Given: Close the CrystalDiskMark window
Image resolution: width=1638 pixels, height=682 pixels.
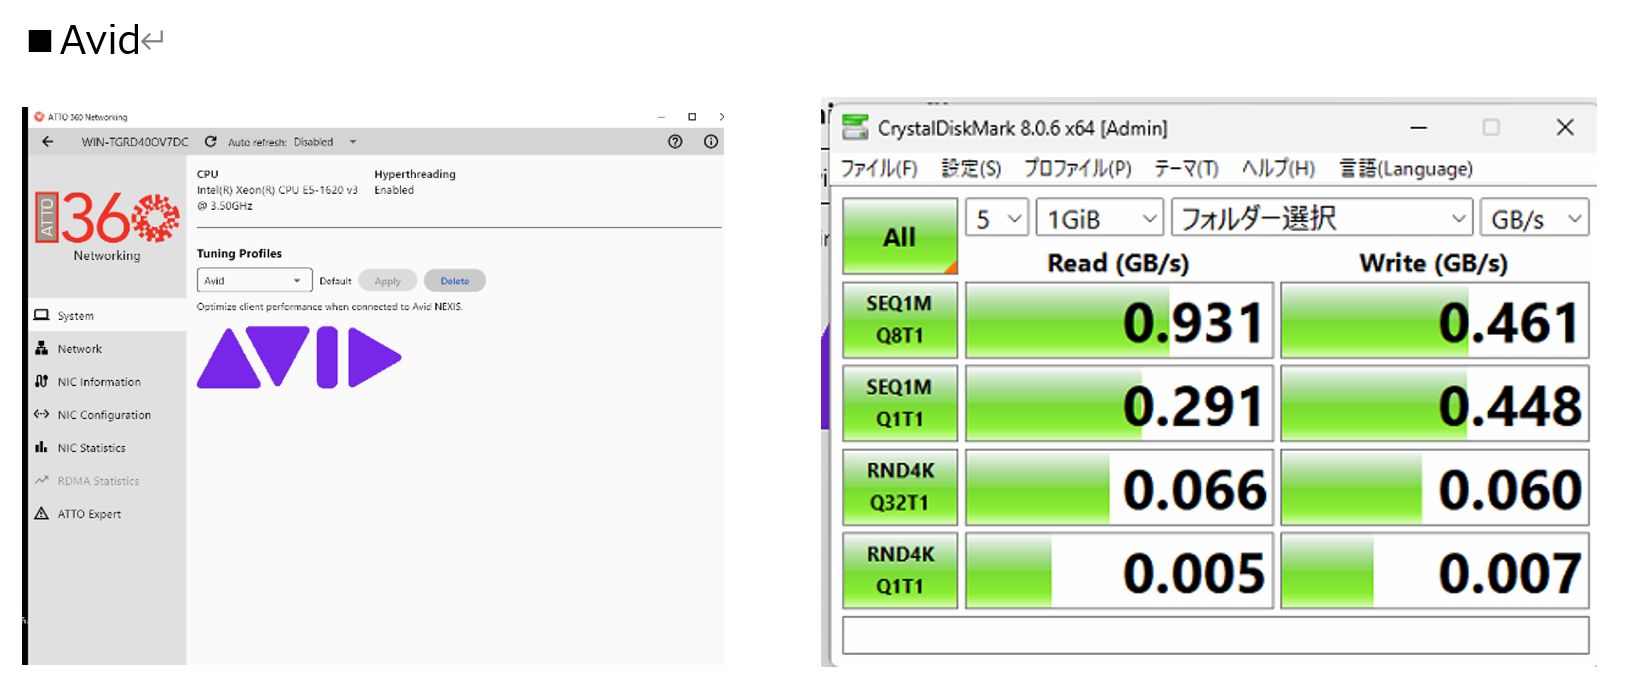Looking at the screenshot, I should (1565, 127).
